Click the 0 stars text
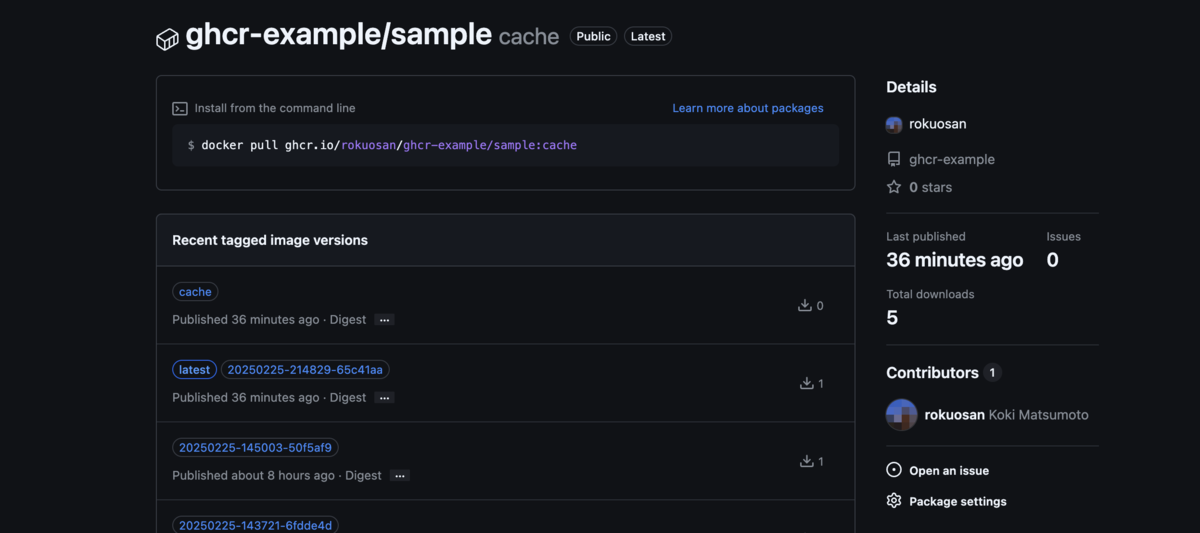The height and width of the screenshot is (533, 1200). coord(930,187)
